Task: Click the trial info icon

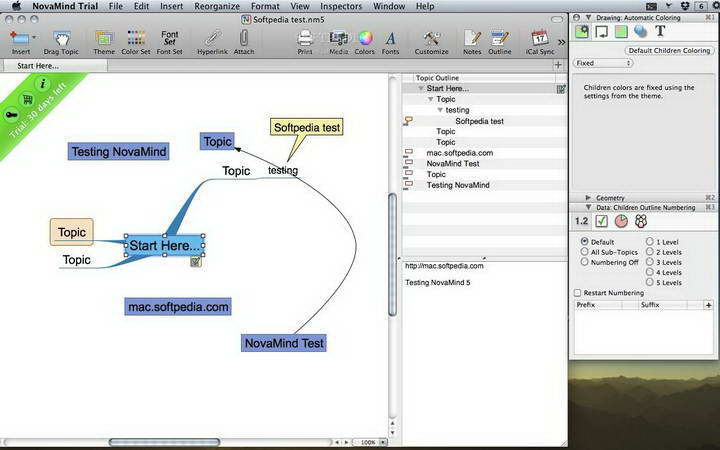Action: point(43,84)
